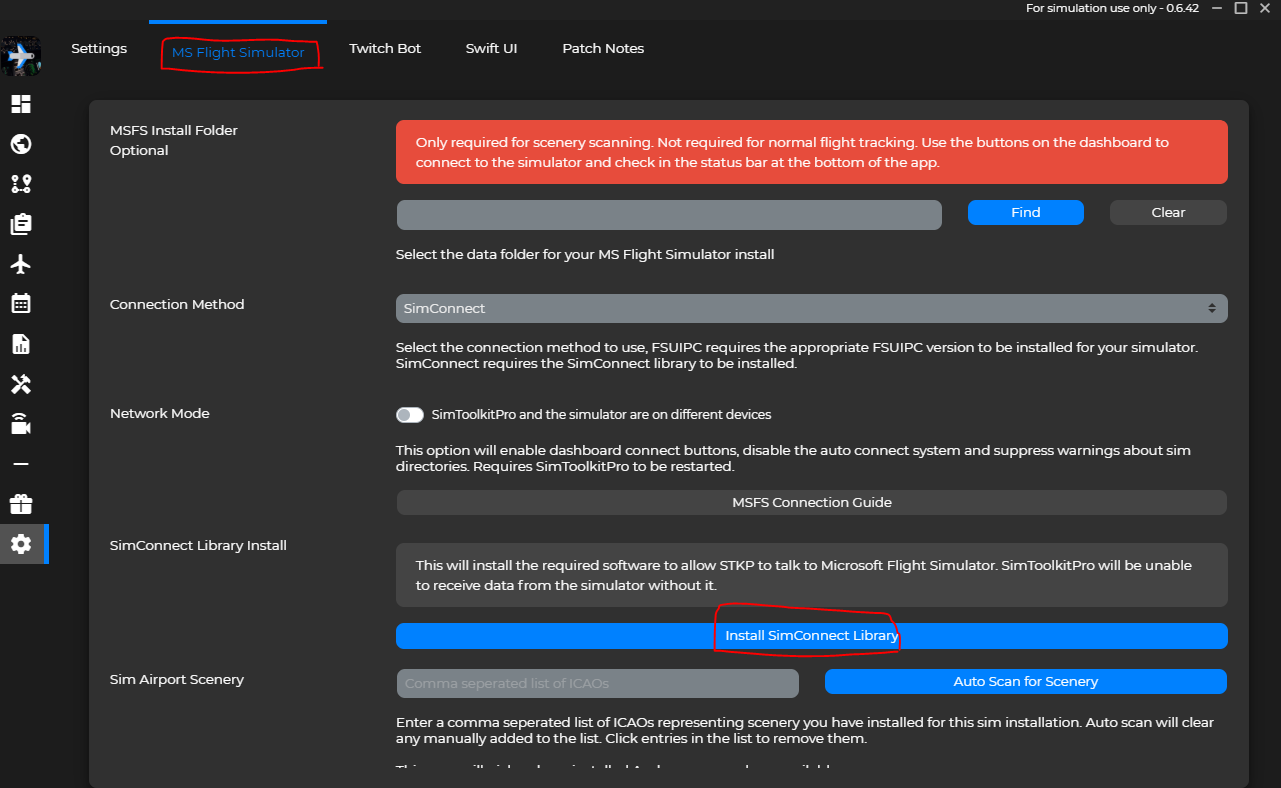The height and width of the screenshot is (788, 1281).
Task: Open the route waypoints icon in sidebar
Action: coord(21,184)
